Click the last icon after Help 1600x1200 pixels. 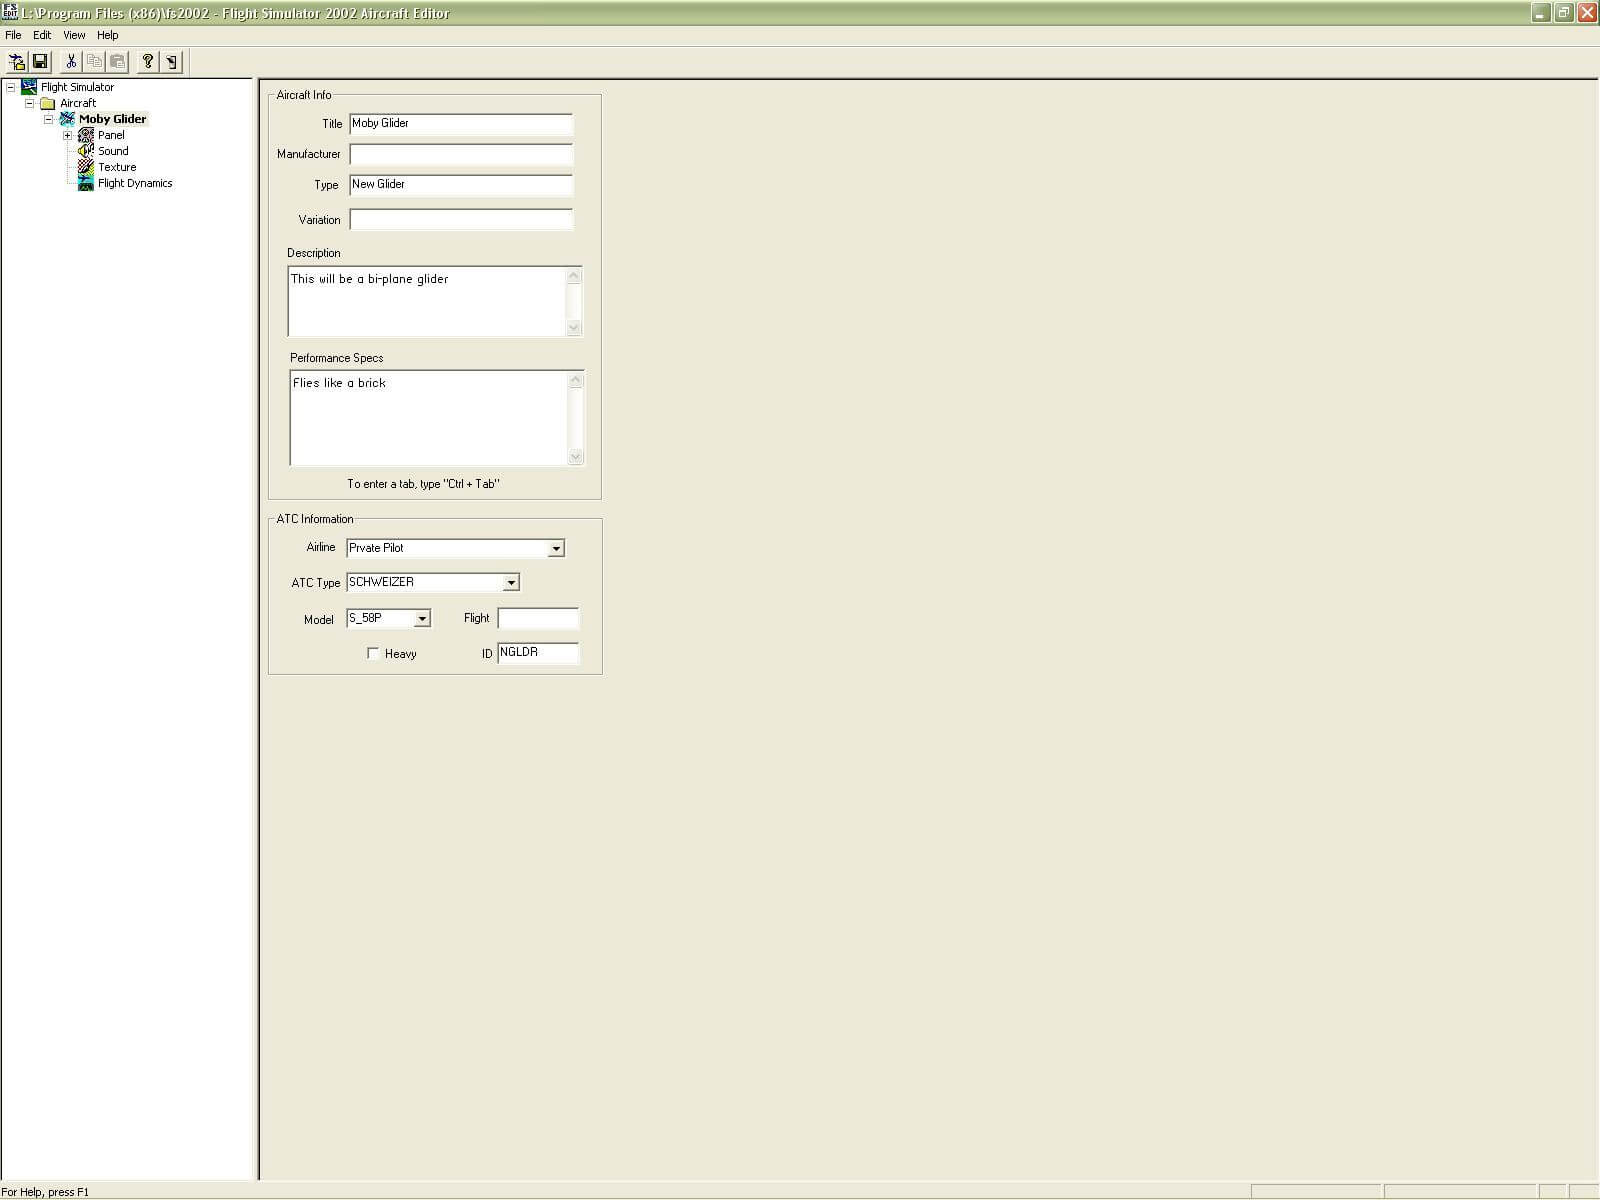pyautogui.click(x=171, y=62)
